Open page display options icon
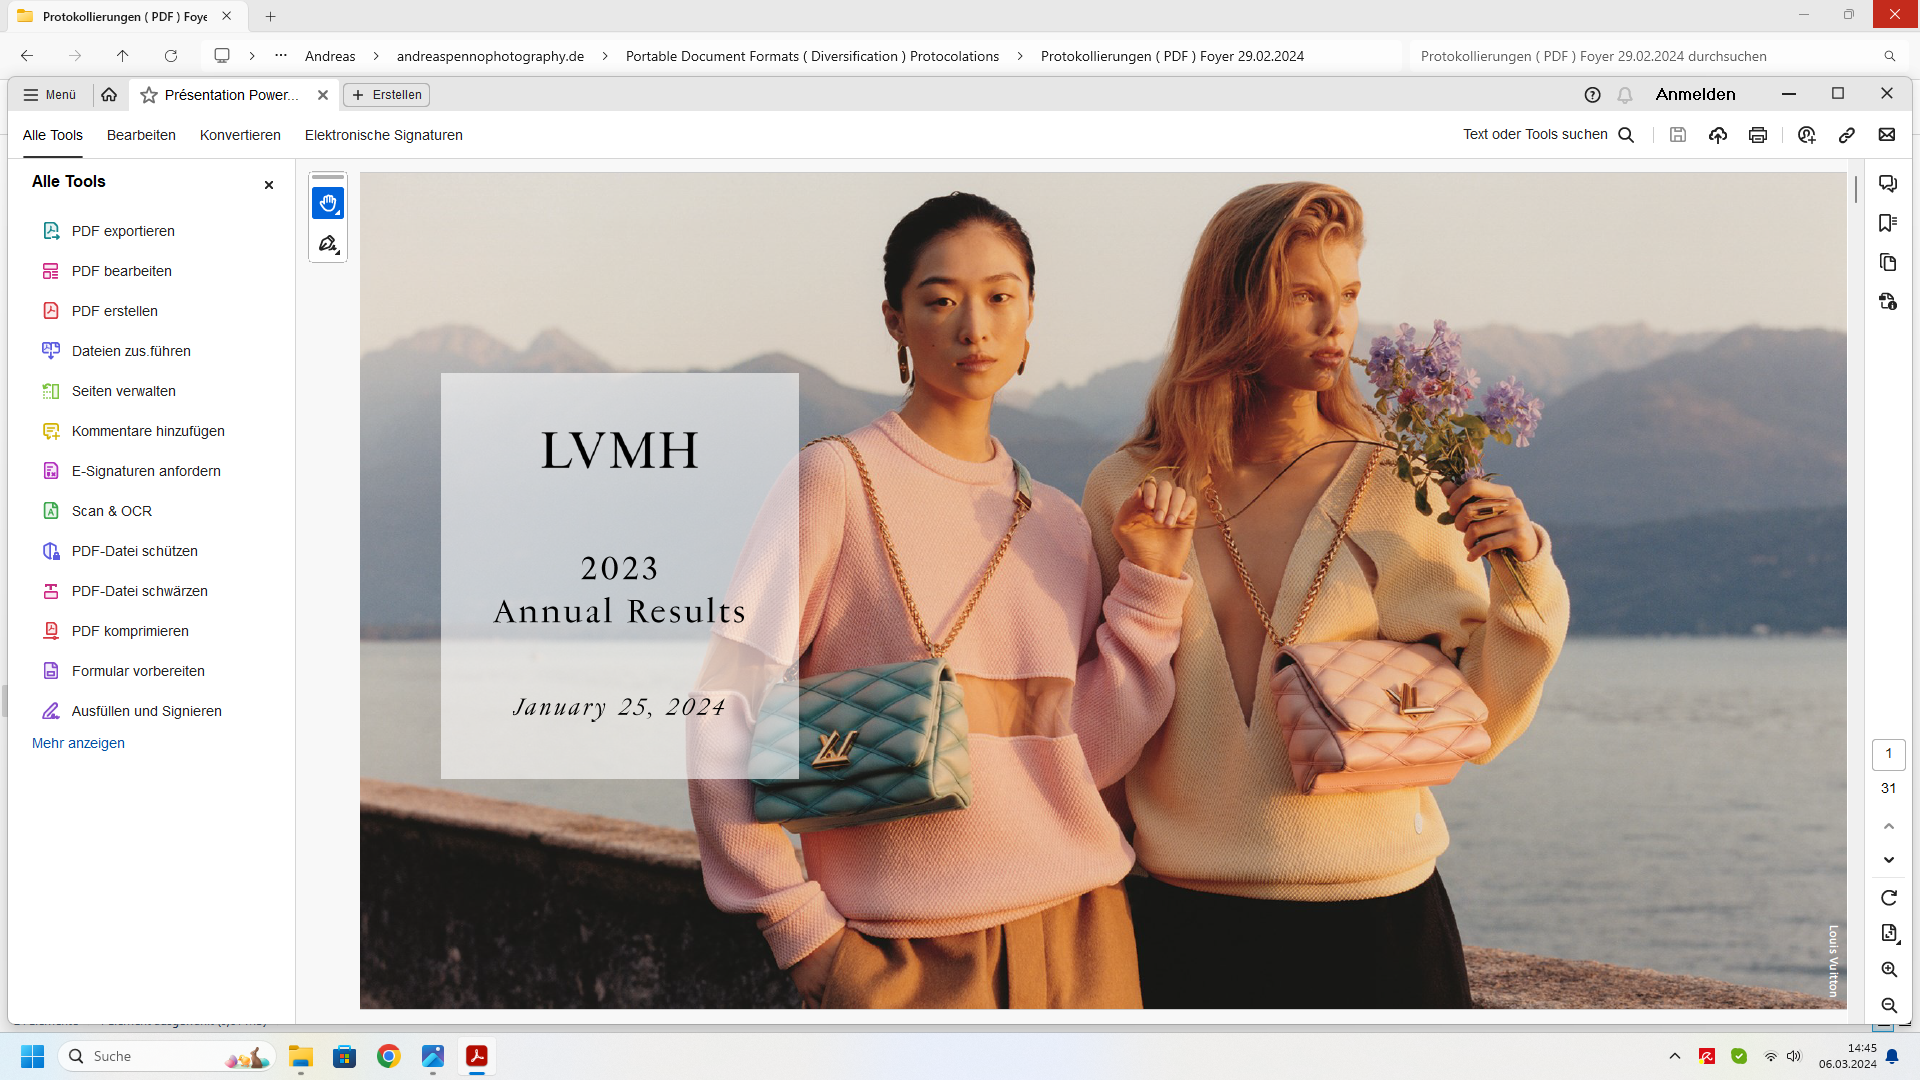 (1889, 933)
